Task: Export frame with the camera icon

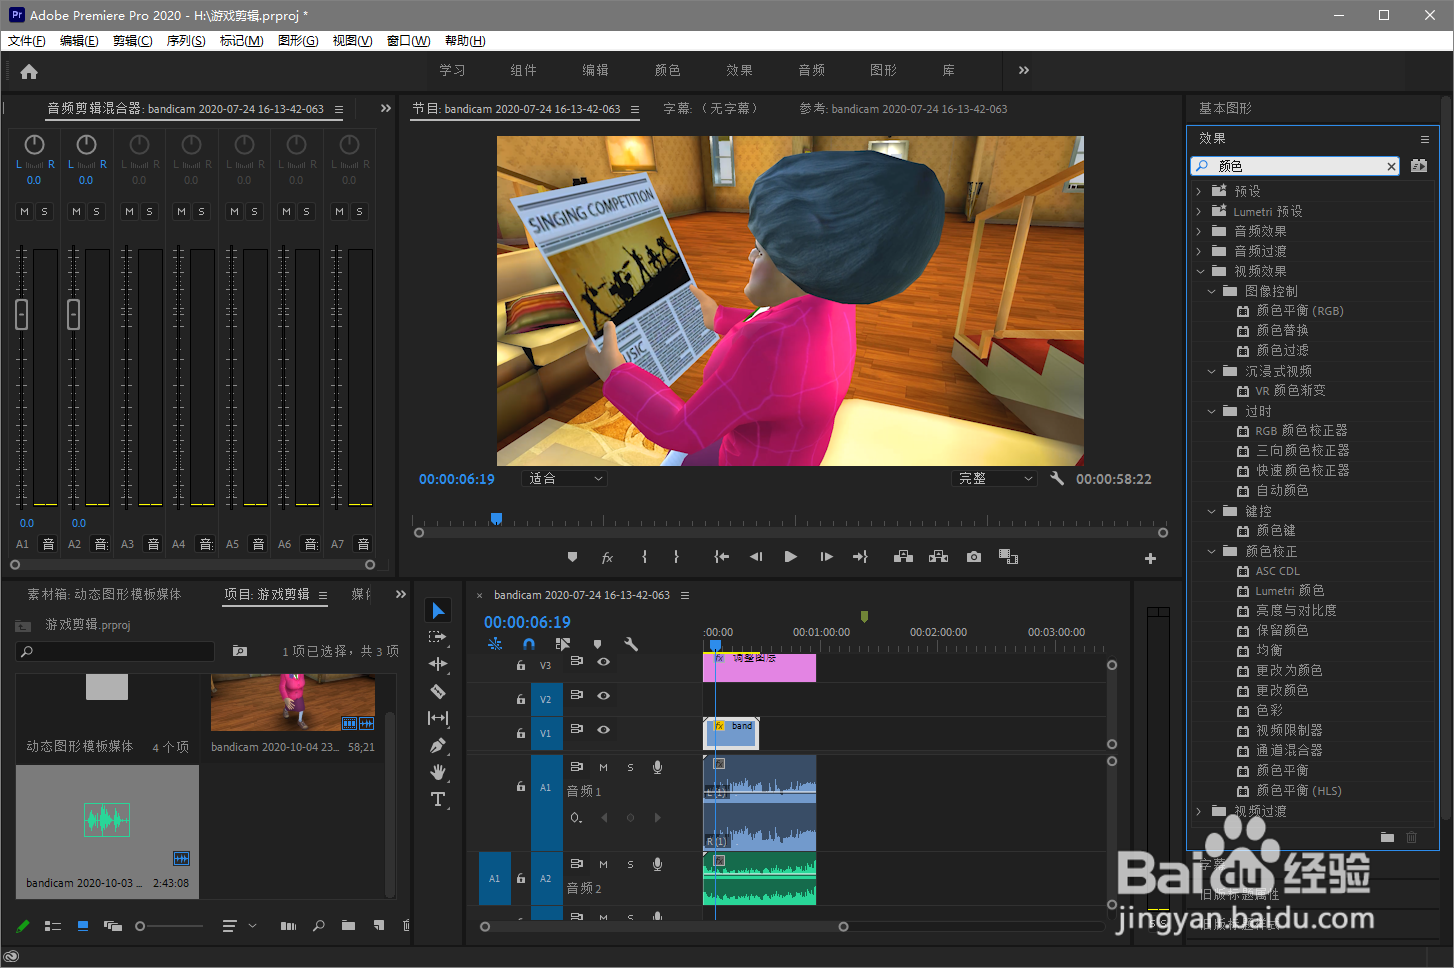Action: tap(974, 557)
